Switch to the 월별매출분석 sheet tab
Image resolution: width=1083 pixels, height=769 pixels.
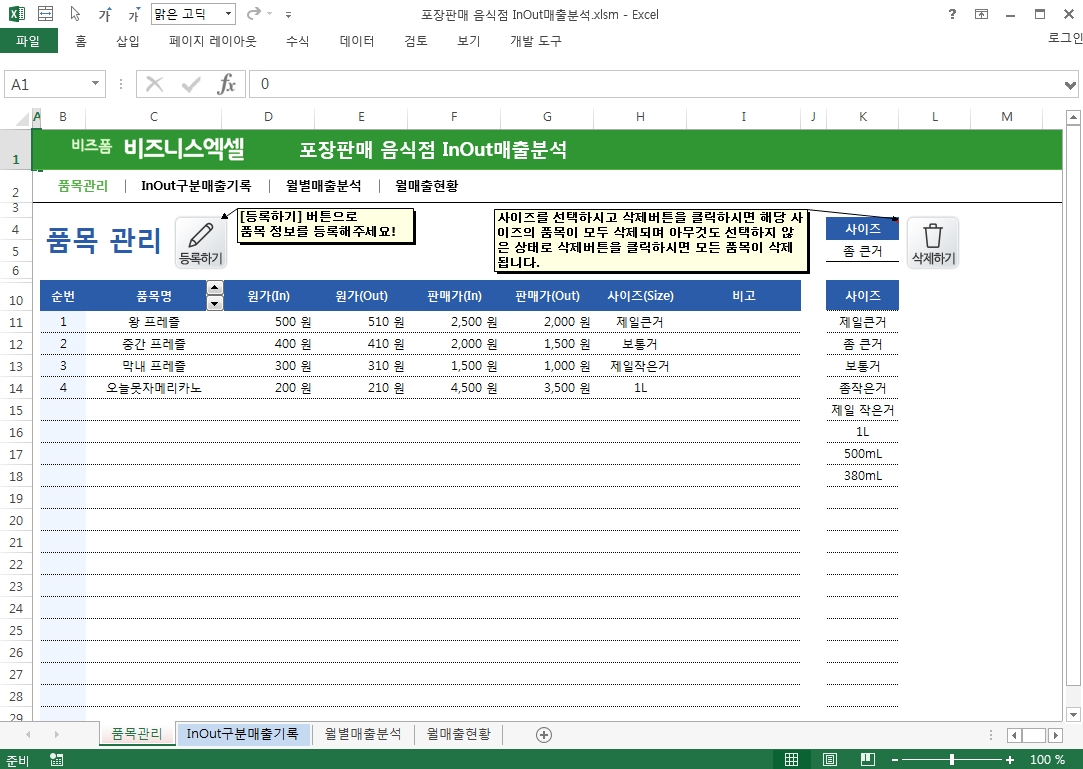pos(363,734)
